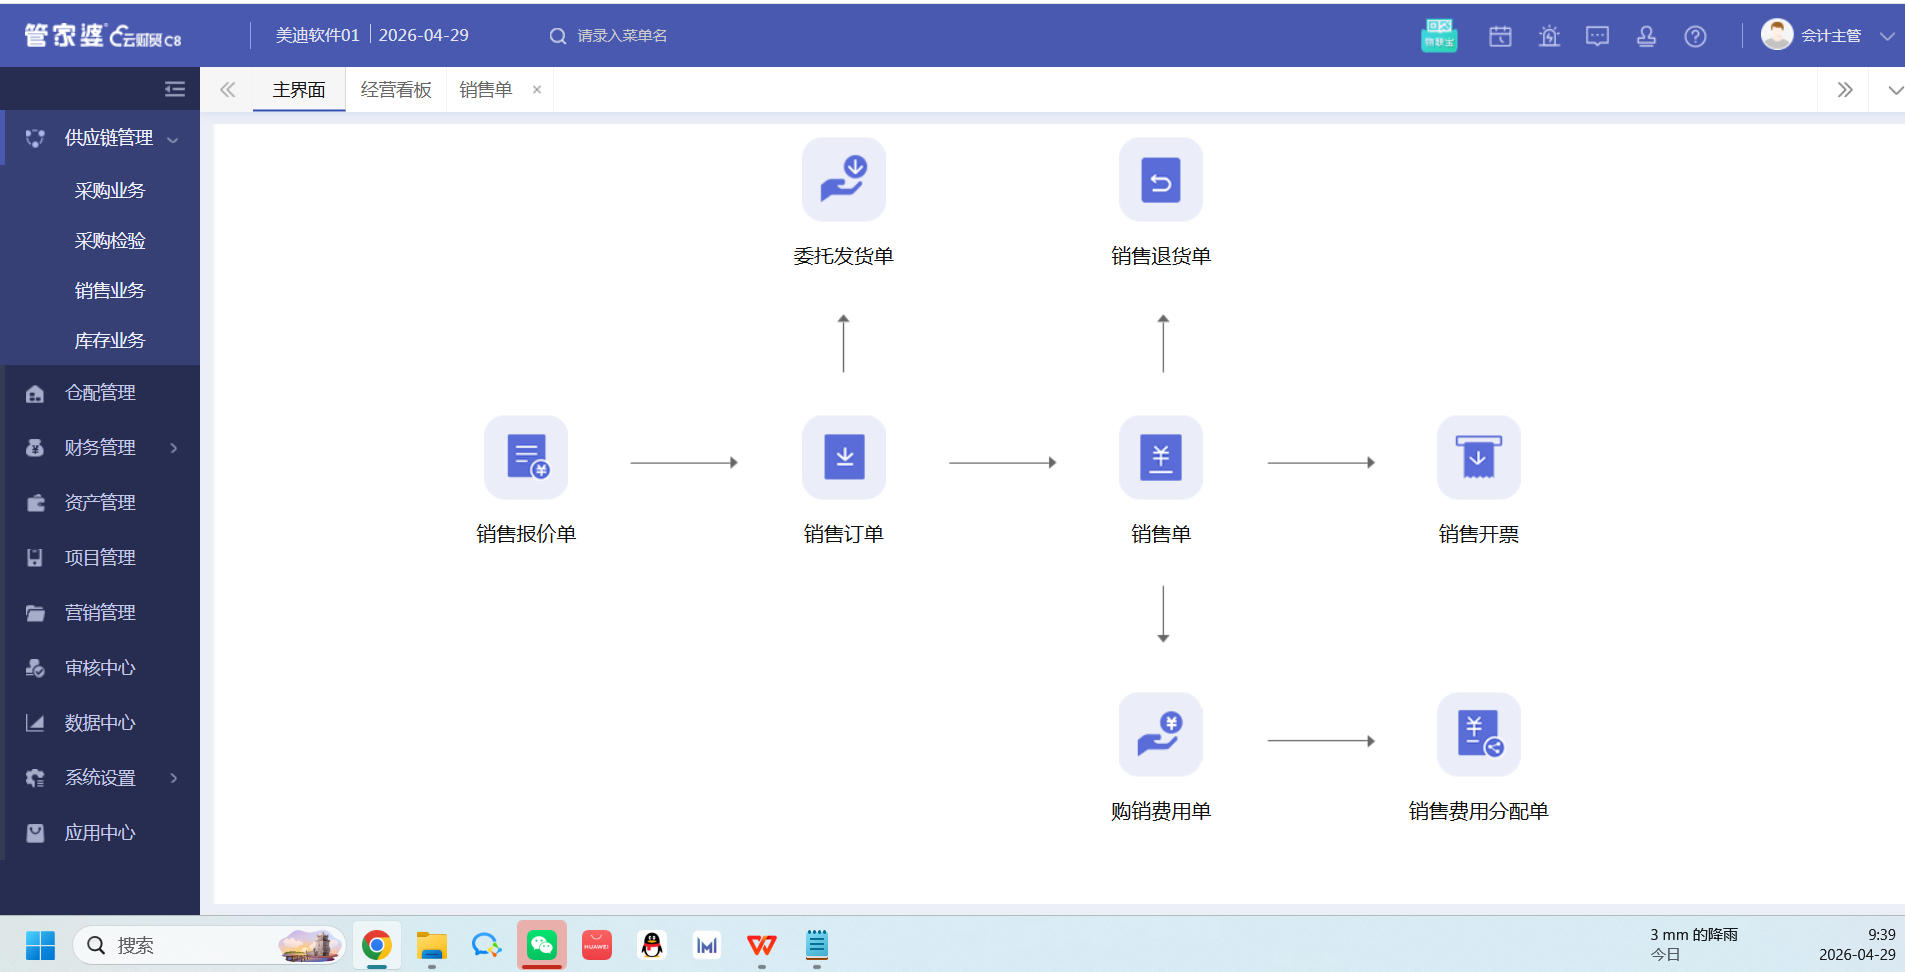Viewport: 1905px width, 972px height.
Task: Select 销售业务 in the sidebar
Action: (110, 291)
